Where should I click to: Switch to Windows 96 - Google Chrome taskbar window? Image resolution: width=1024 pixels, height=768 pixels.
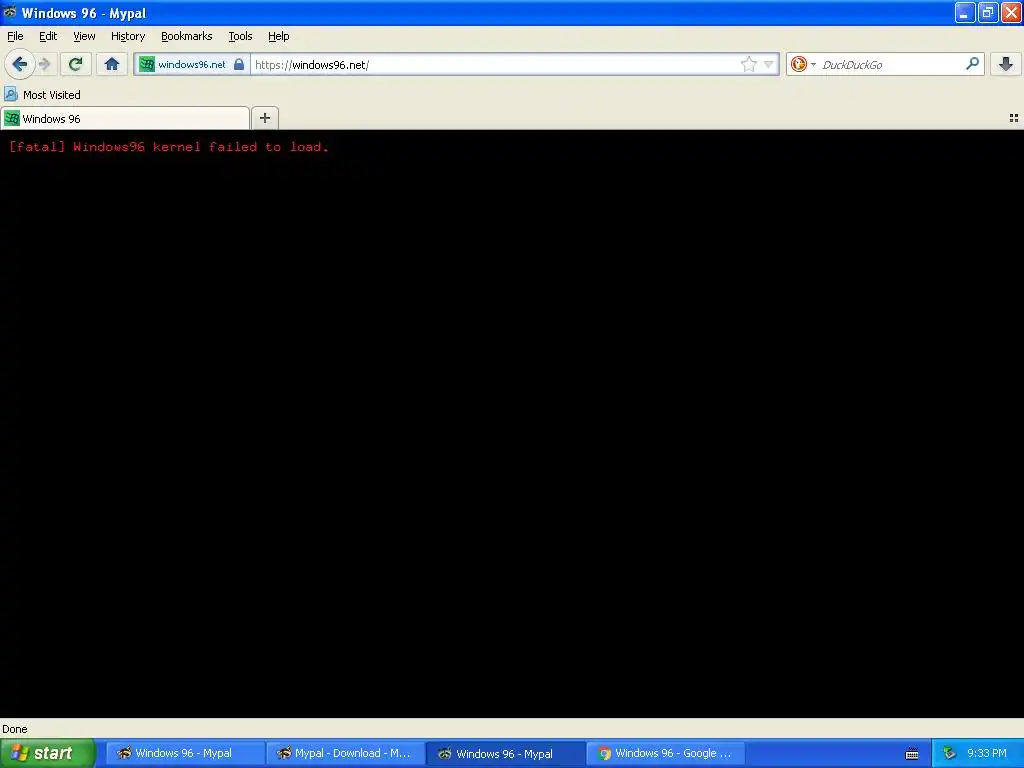665,753
